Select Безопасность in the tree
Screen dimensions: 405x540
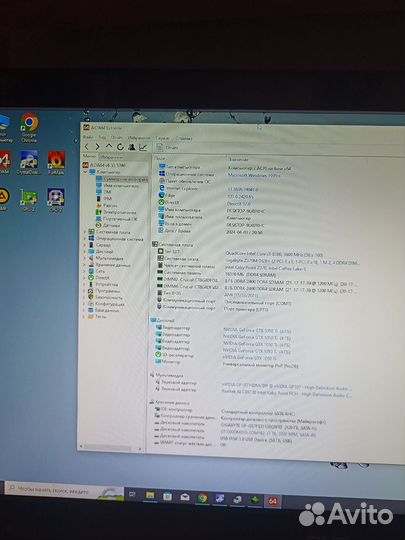105,297
